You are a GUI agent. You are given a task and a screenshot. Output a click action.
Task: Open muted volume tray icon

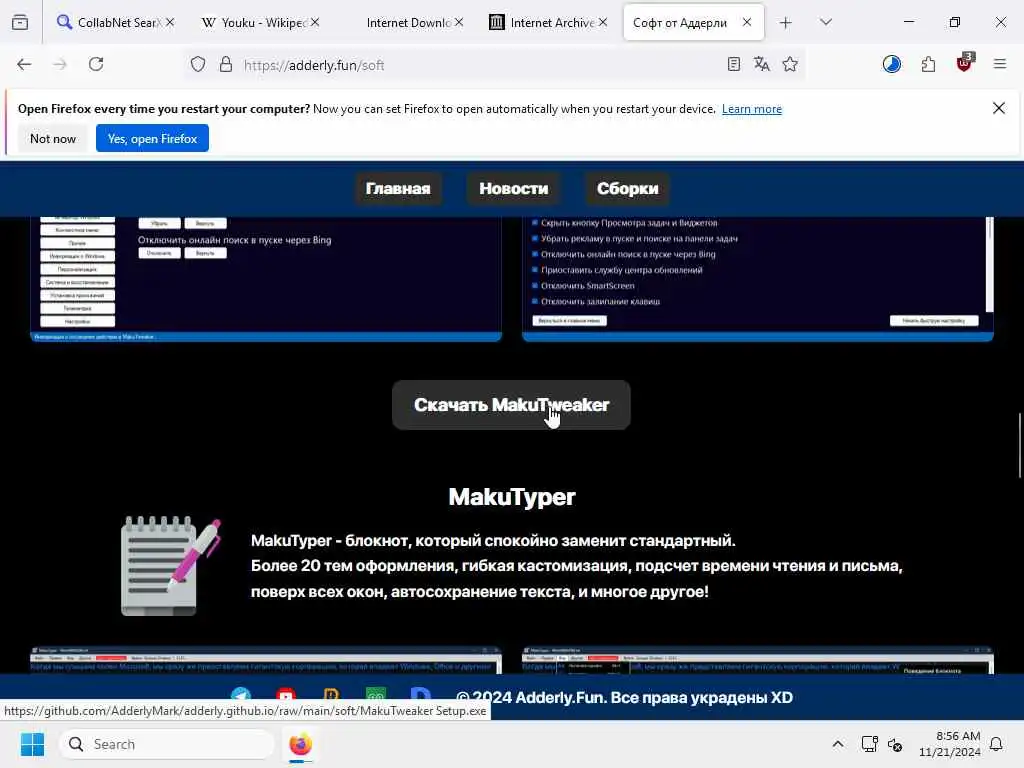click(x=895, y=744)
